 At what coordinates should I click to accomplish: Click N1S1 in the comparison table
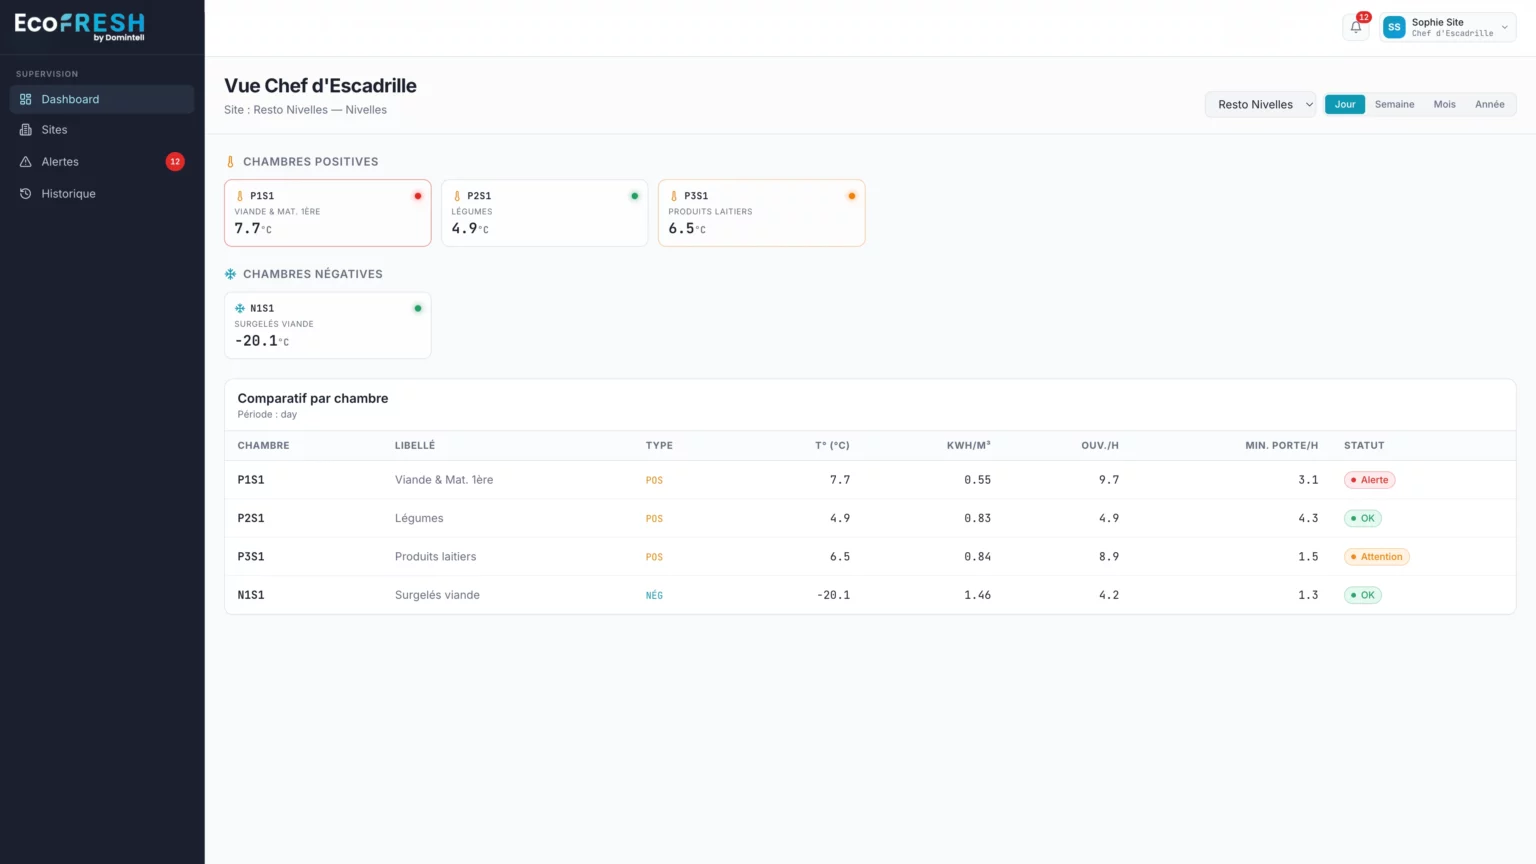251,595
